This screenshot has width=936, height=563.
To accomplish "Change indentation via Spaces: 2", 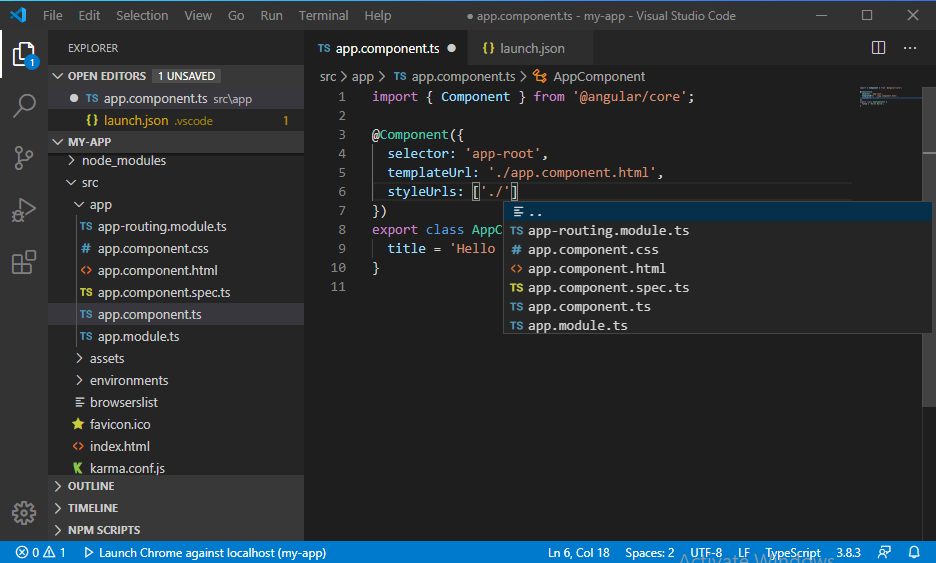I will 649,553.
